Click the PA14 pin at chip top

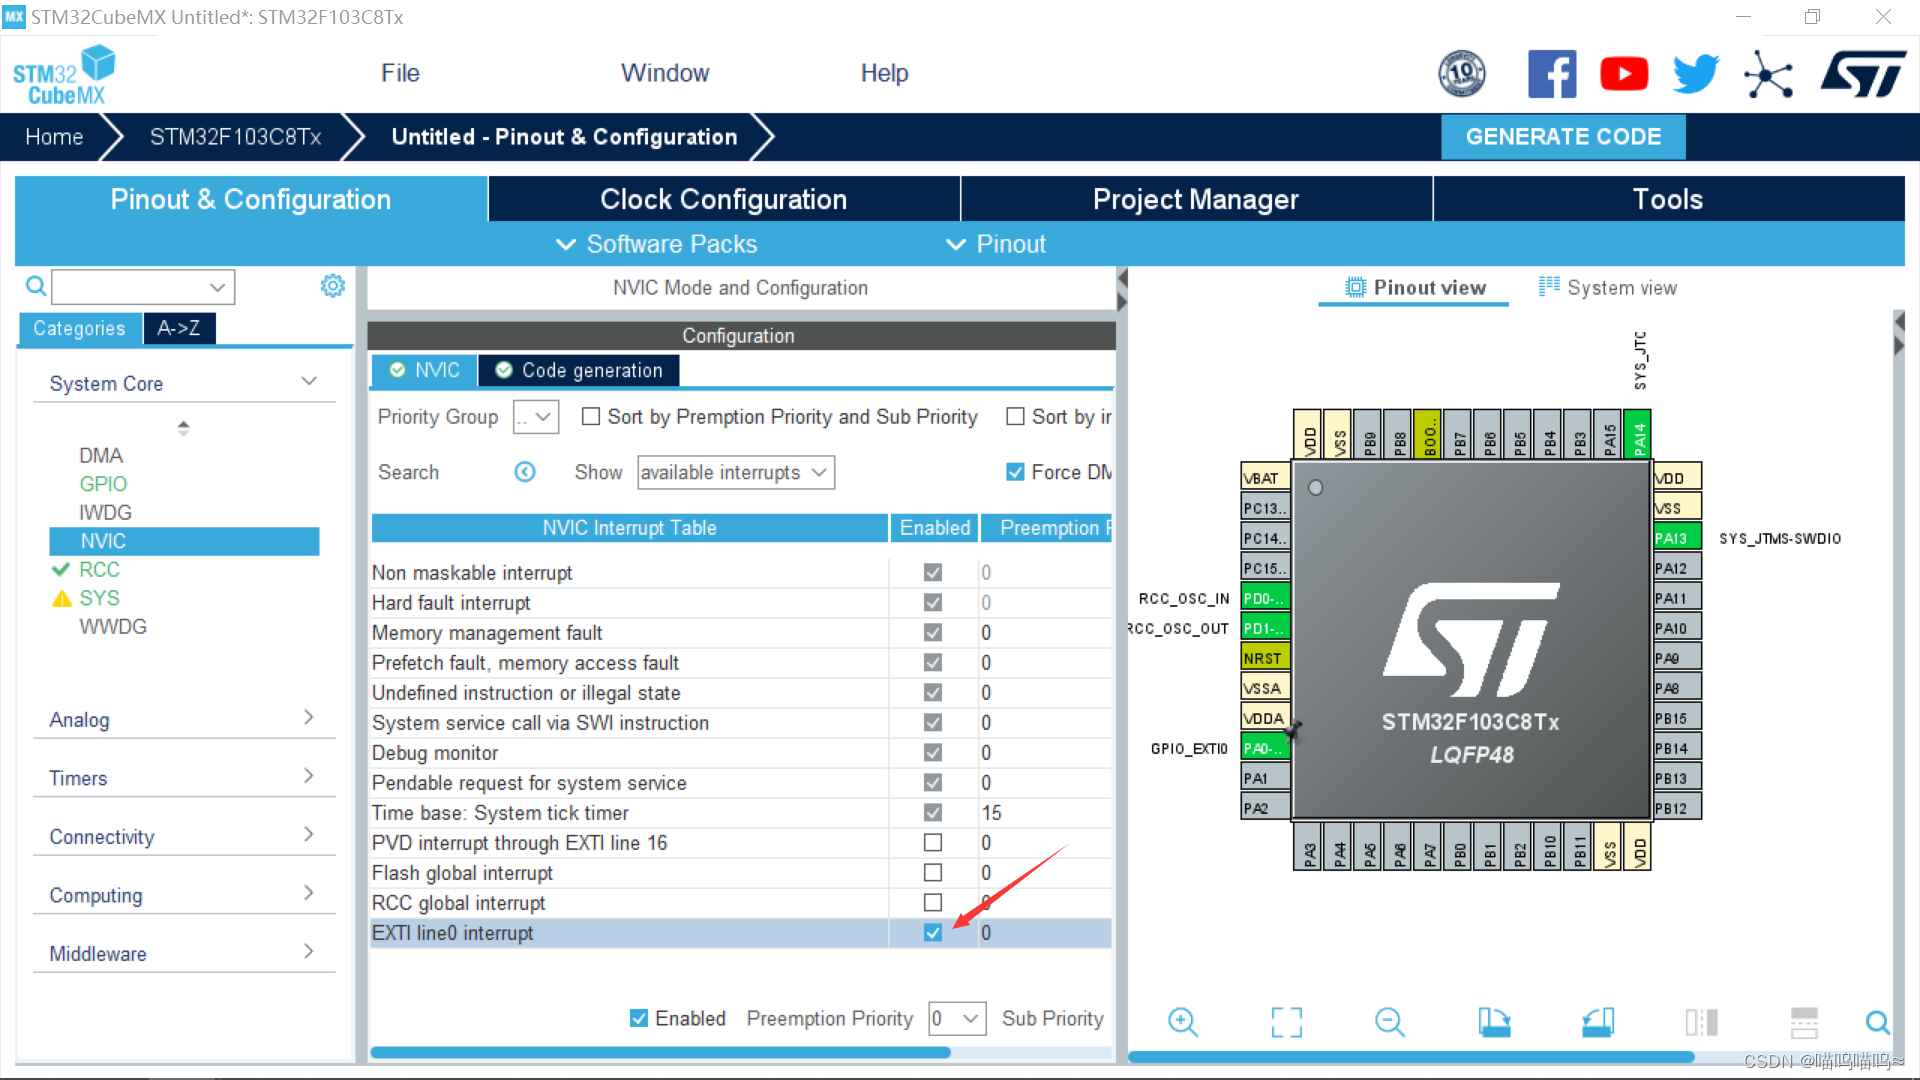[1638, 433]
